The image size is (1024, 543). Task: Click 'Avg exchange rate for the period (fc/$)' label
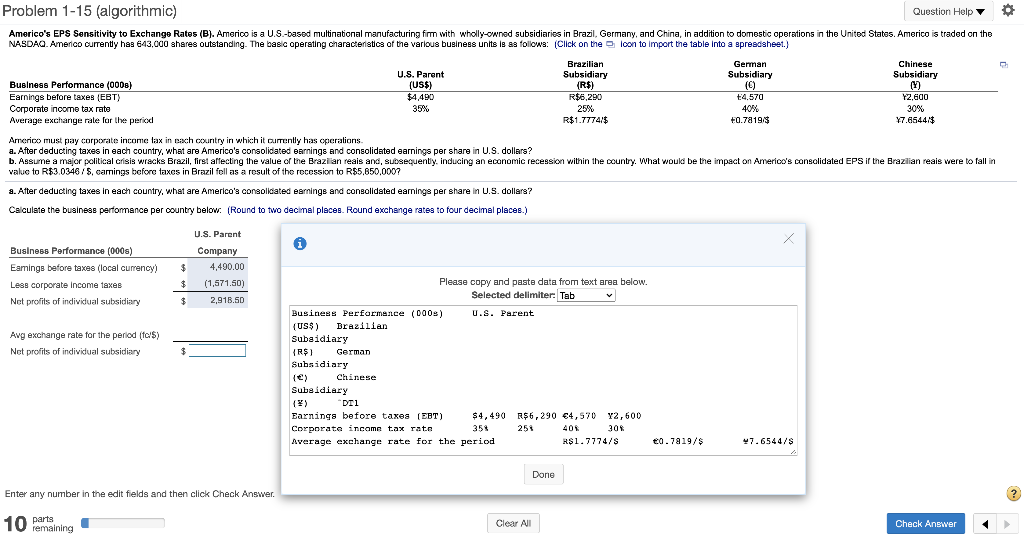tap(85, 335)
